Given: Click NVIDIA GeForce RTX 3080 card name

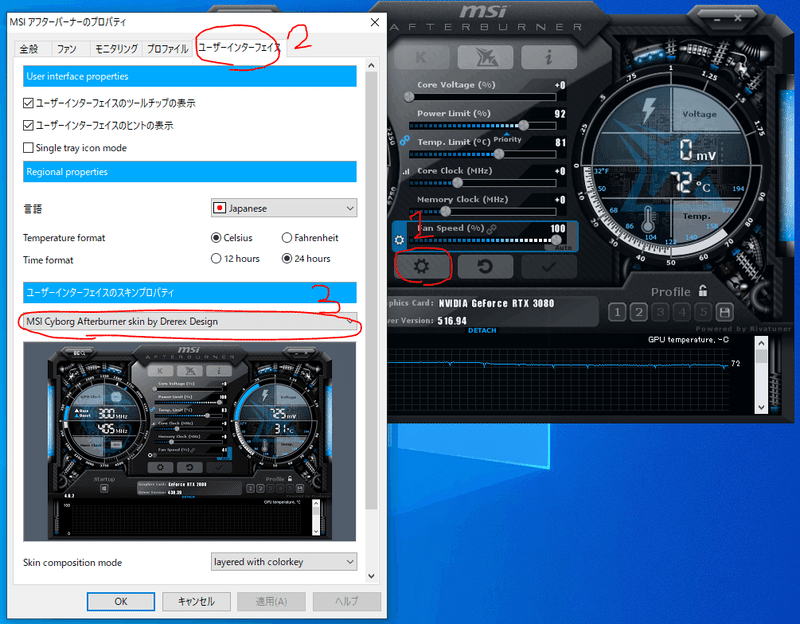Looking at the screenshot, I should coord(496,304).
